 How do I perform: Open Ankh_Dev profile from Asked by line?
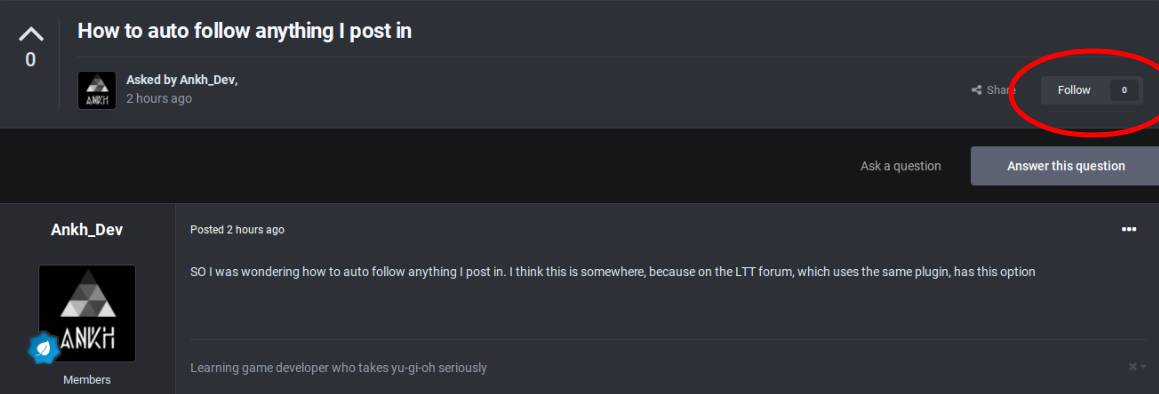tap(207, 80)
